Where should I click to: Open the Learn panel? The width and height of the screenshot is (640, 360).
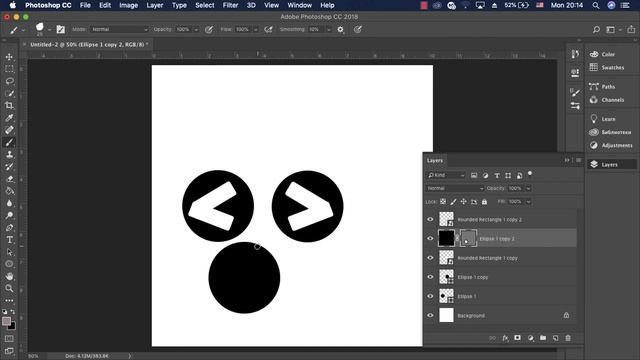coord(602,119)
